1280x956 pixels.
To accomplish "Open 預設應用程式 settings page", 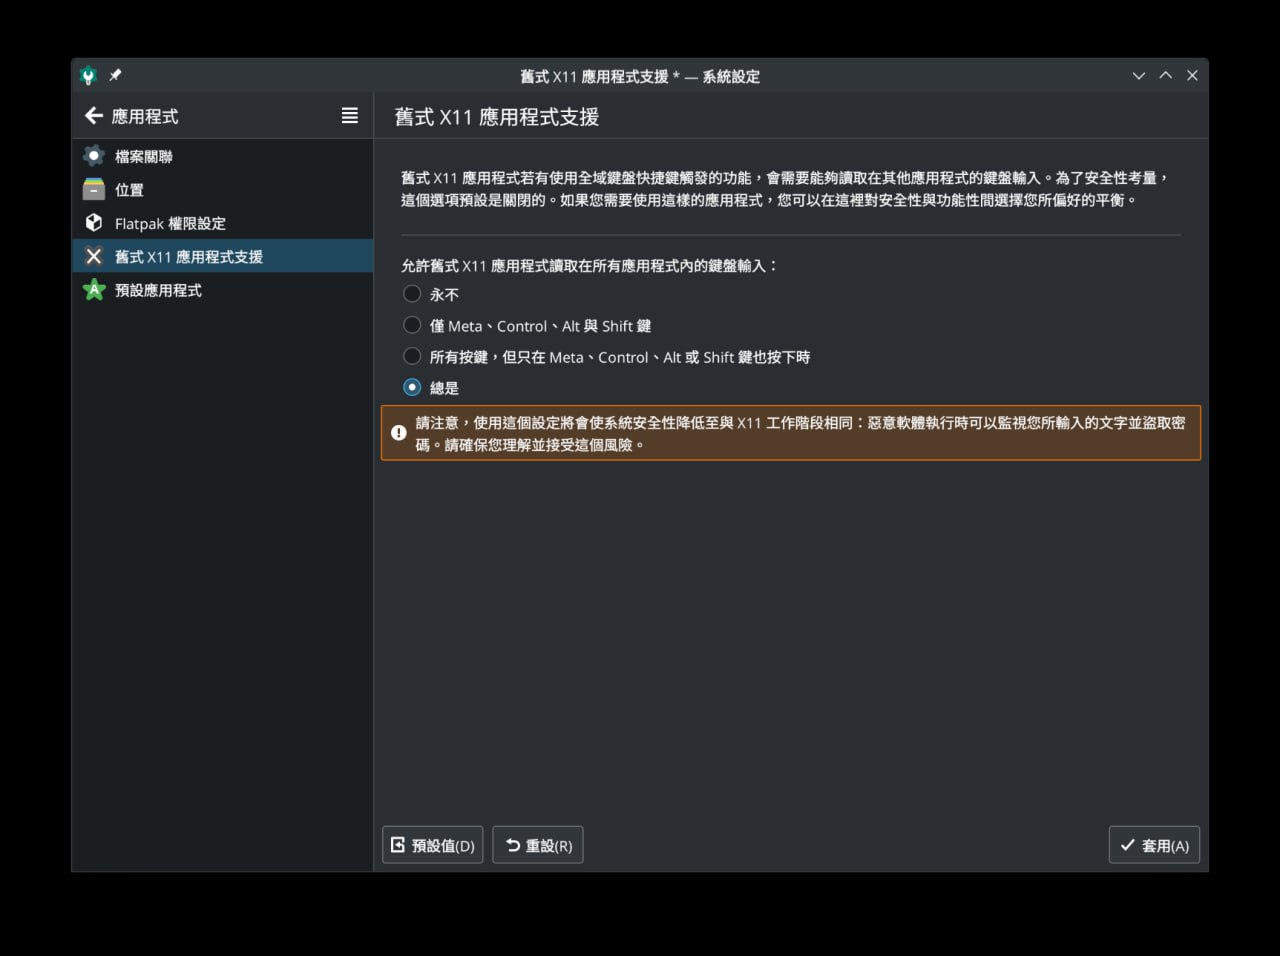I will 158,290.
